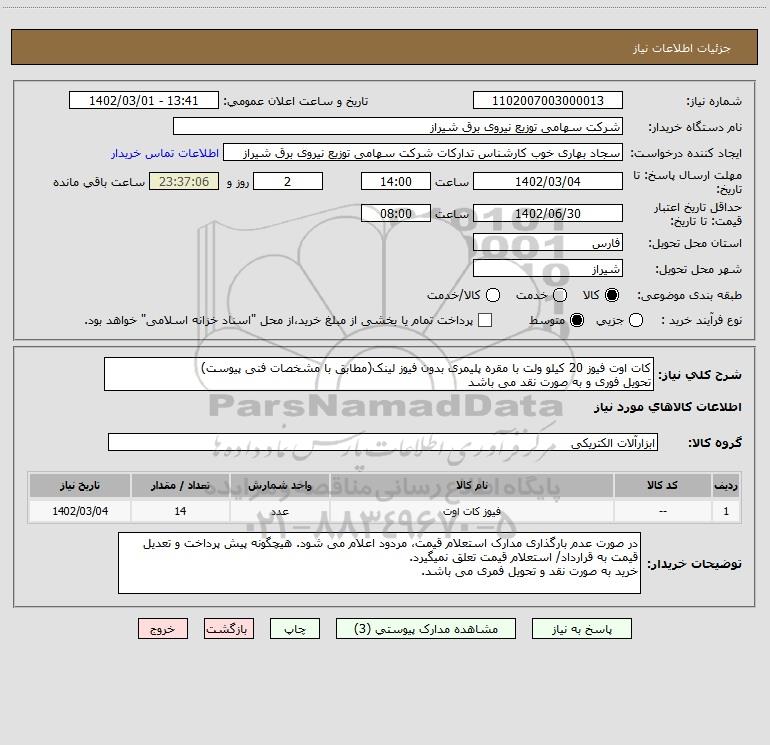Image resolution: width=770 pixels, height=745 pixels.
Task: Select the خدمت radio button
Action: point(560,295)
